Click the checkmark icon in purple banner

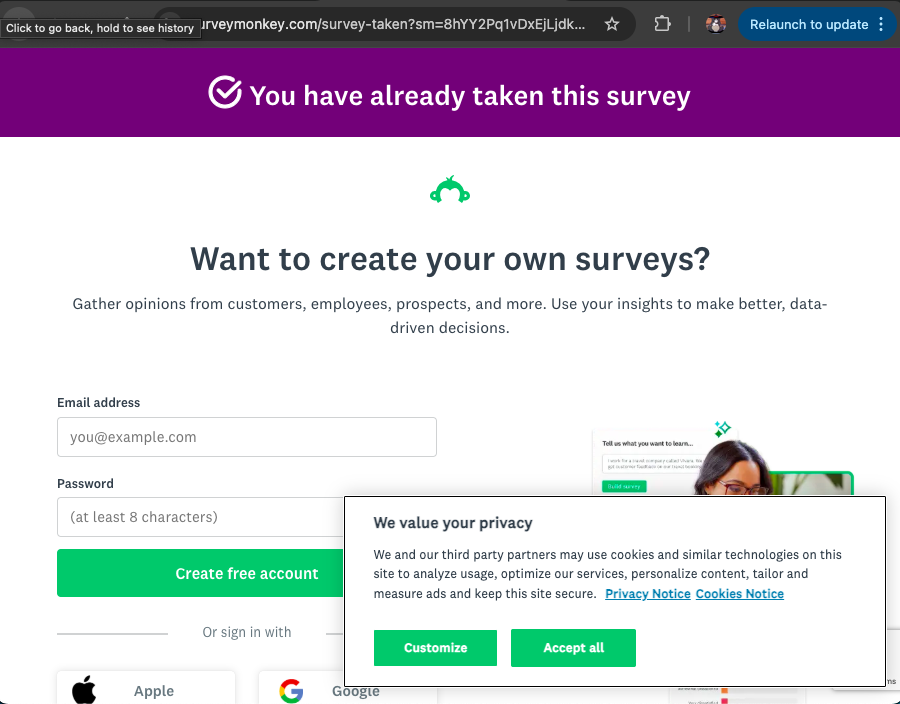pyautogui.click(x=225, y=93)
